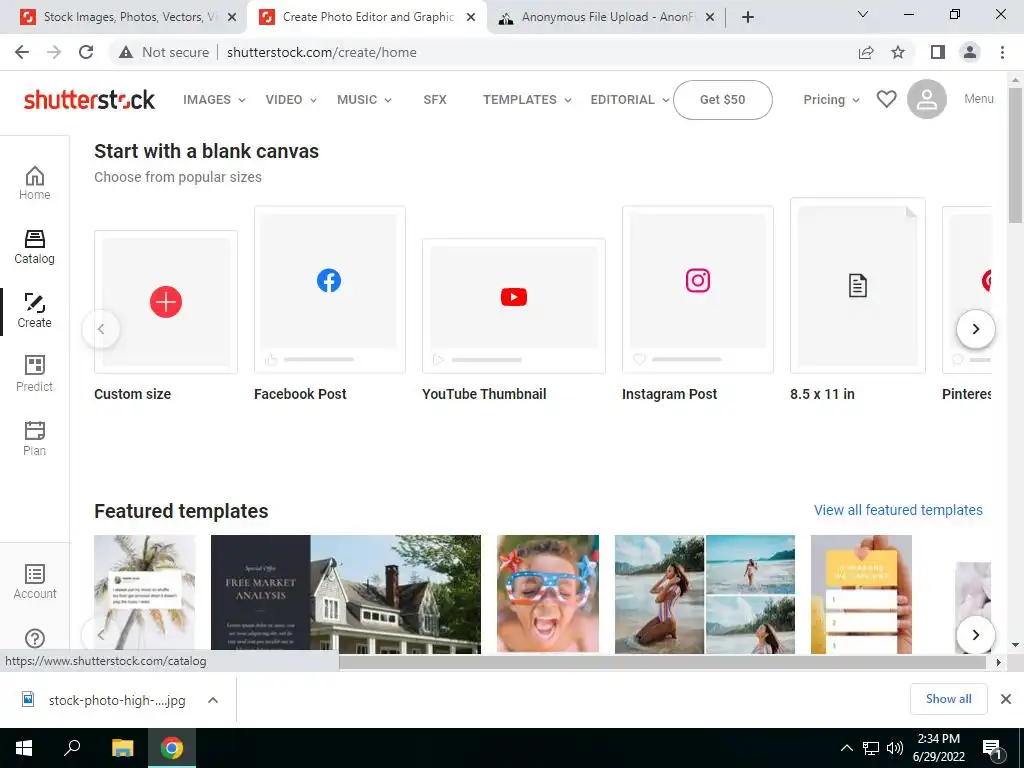The height and width of the screenshot is (768, 1024).
Task: Open File Explorer from taskbar
Action: click(x=122, y=748)
